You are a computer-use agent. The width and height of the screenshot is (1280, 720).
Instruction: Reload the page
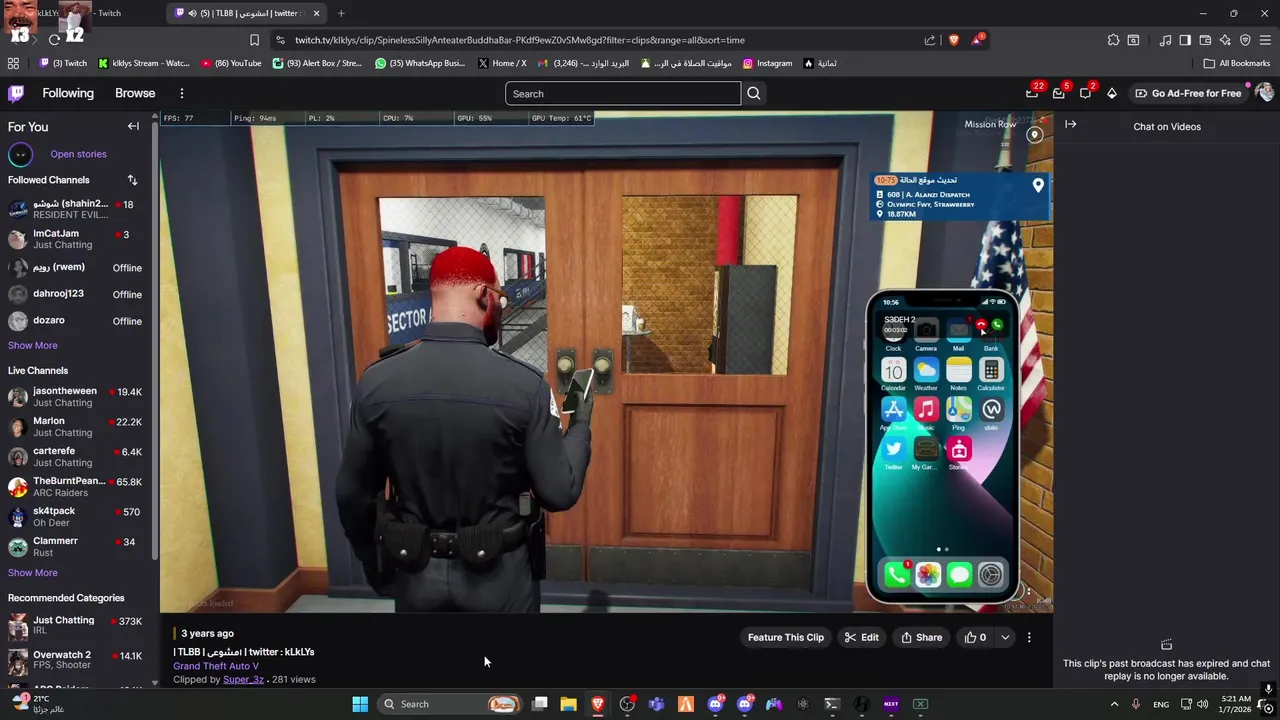pyautogui.click(x=54, y=40)
